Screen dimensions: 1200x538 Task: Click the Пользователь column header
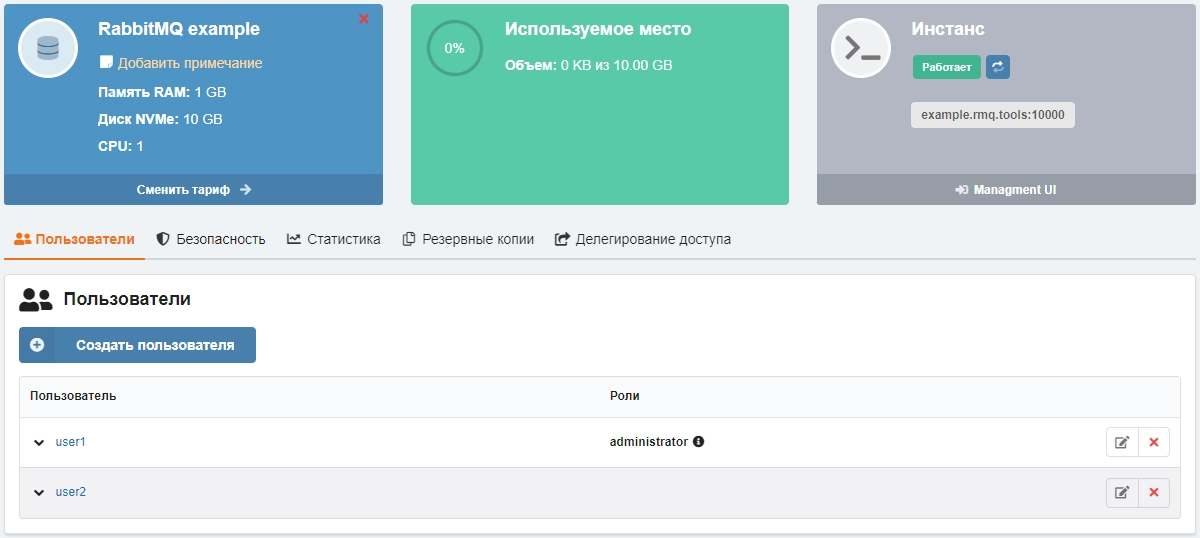[73, 396]
